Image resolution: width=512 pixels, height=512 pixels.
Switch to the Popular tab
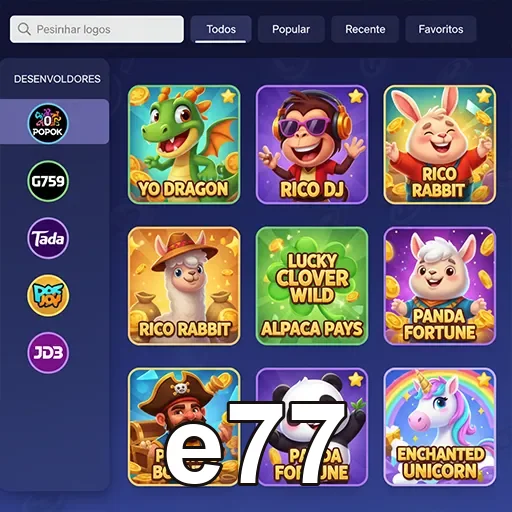pyautogui.click(x=291, y=29)
